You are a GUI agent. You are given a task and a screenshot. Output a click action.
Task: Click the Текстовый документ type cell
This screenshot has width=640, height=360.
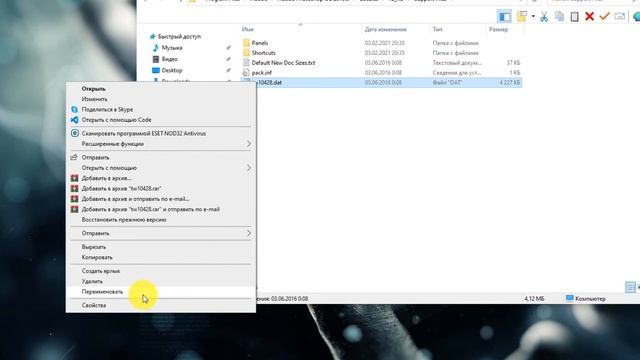point(457,62)
